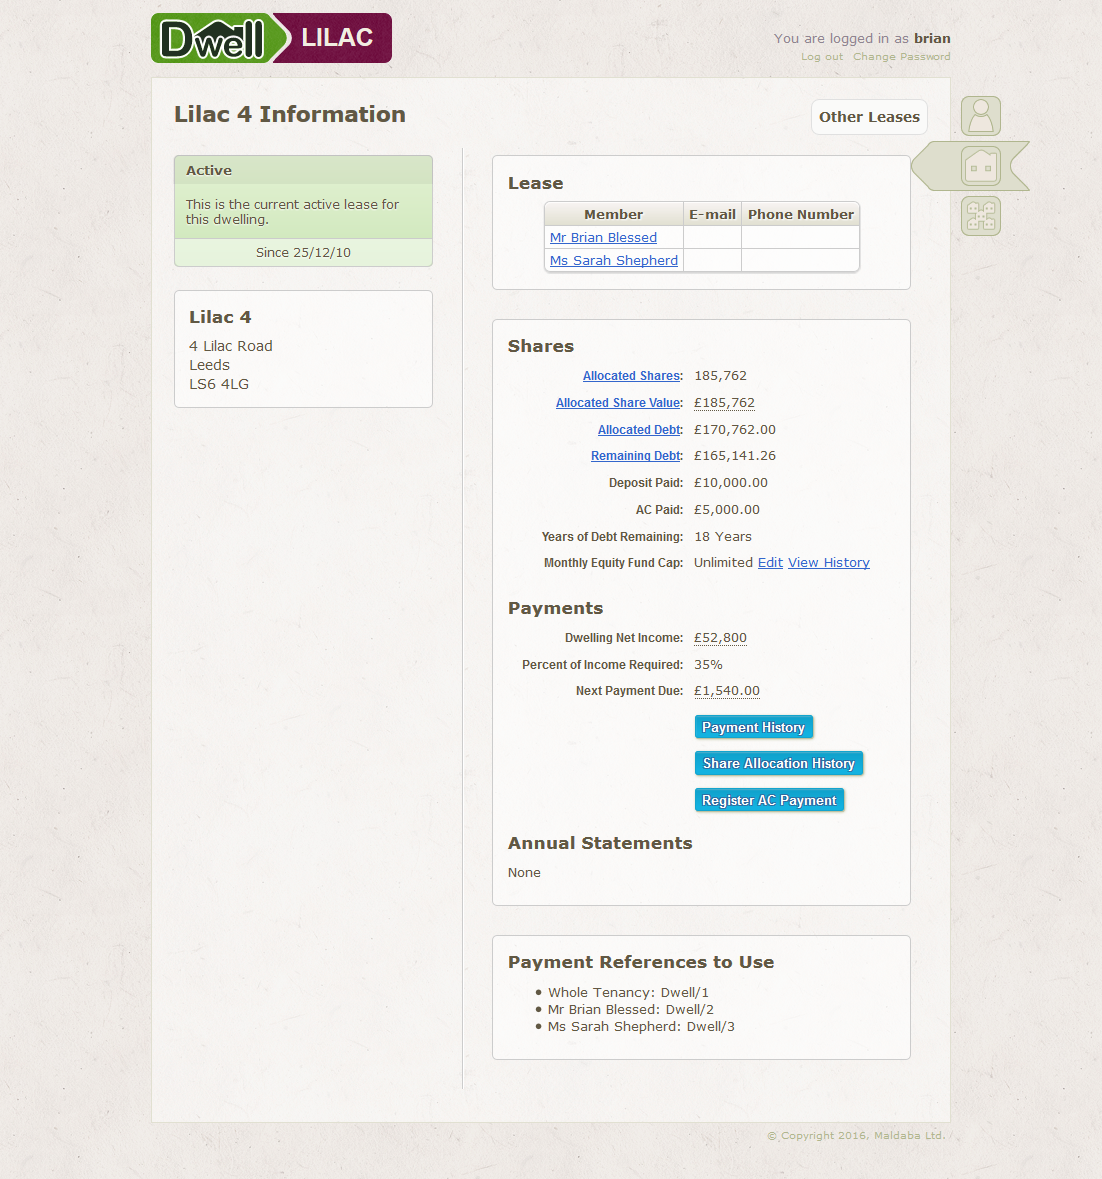Click the Allocated Share Value link

coord(618,403)
